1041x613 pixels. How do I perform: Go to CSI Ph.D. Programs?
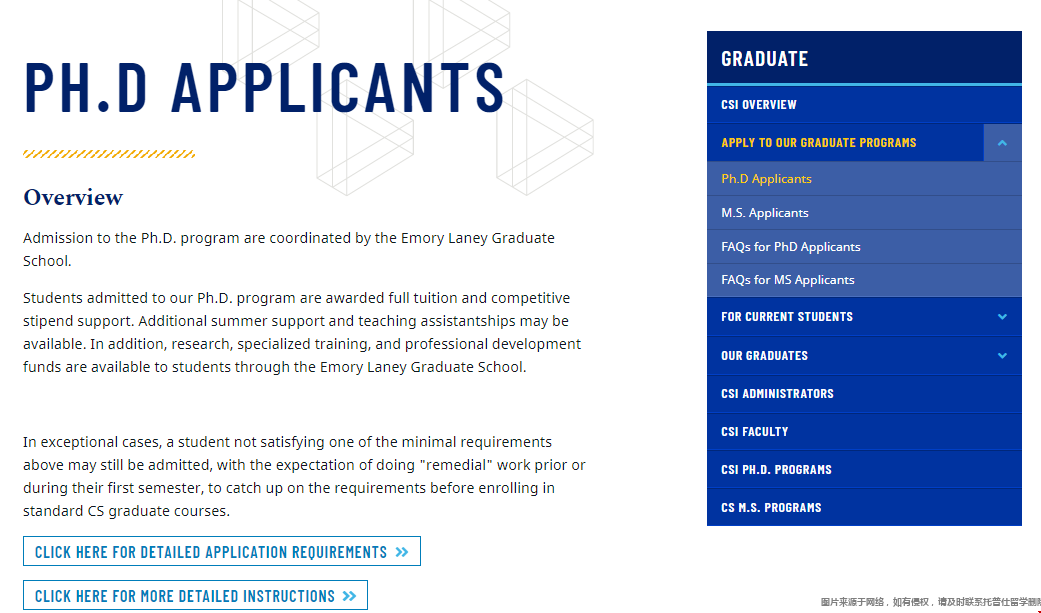[x=864, y=469]
